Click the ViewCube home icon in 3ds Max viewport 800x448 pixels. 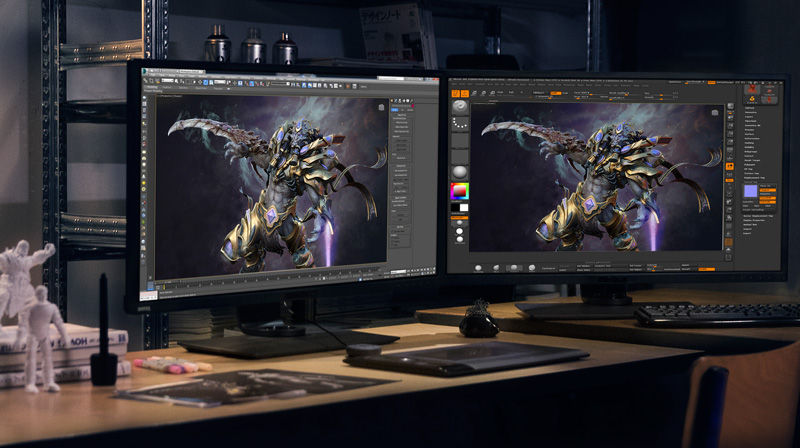click(x=381, y=107)
